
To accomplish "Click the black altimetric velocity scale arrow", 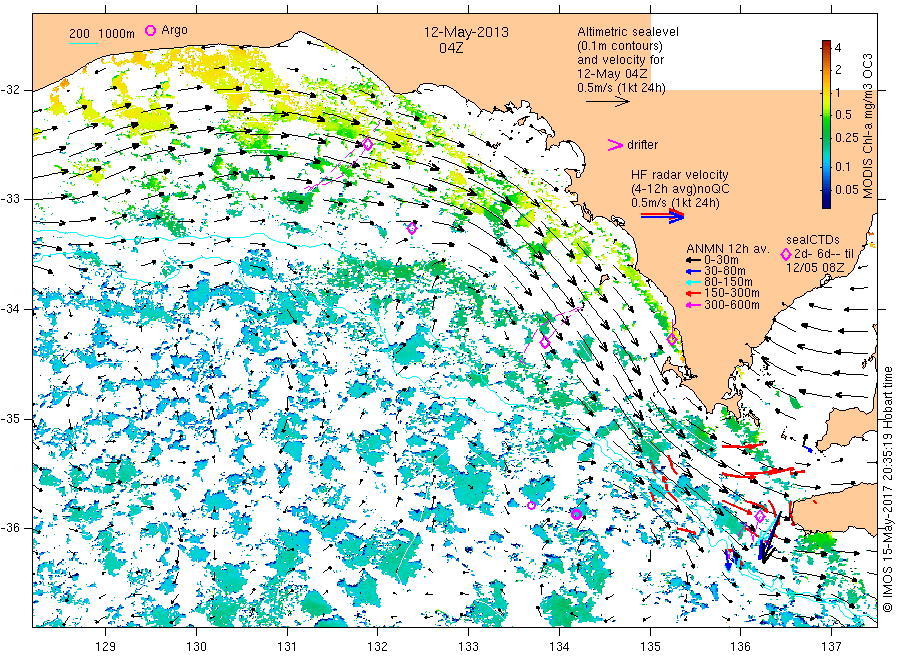I will tap(608, 102).
